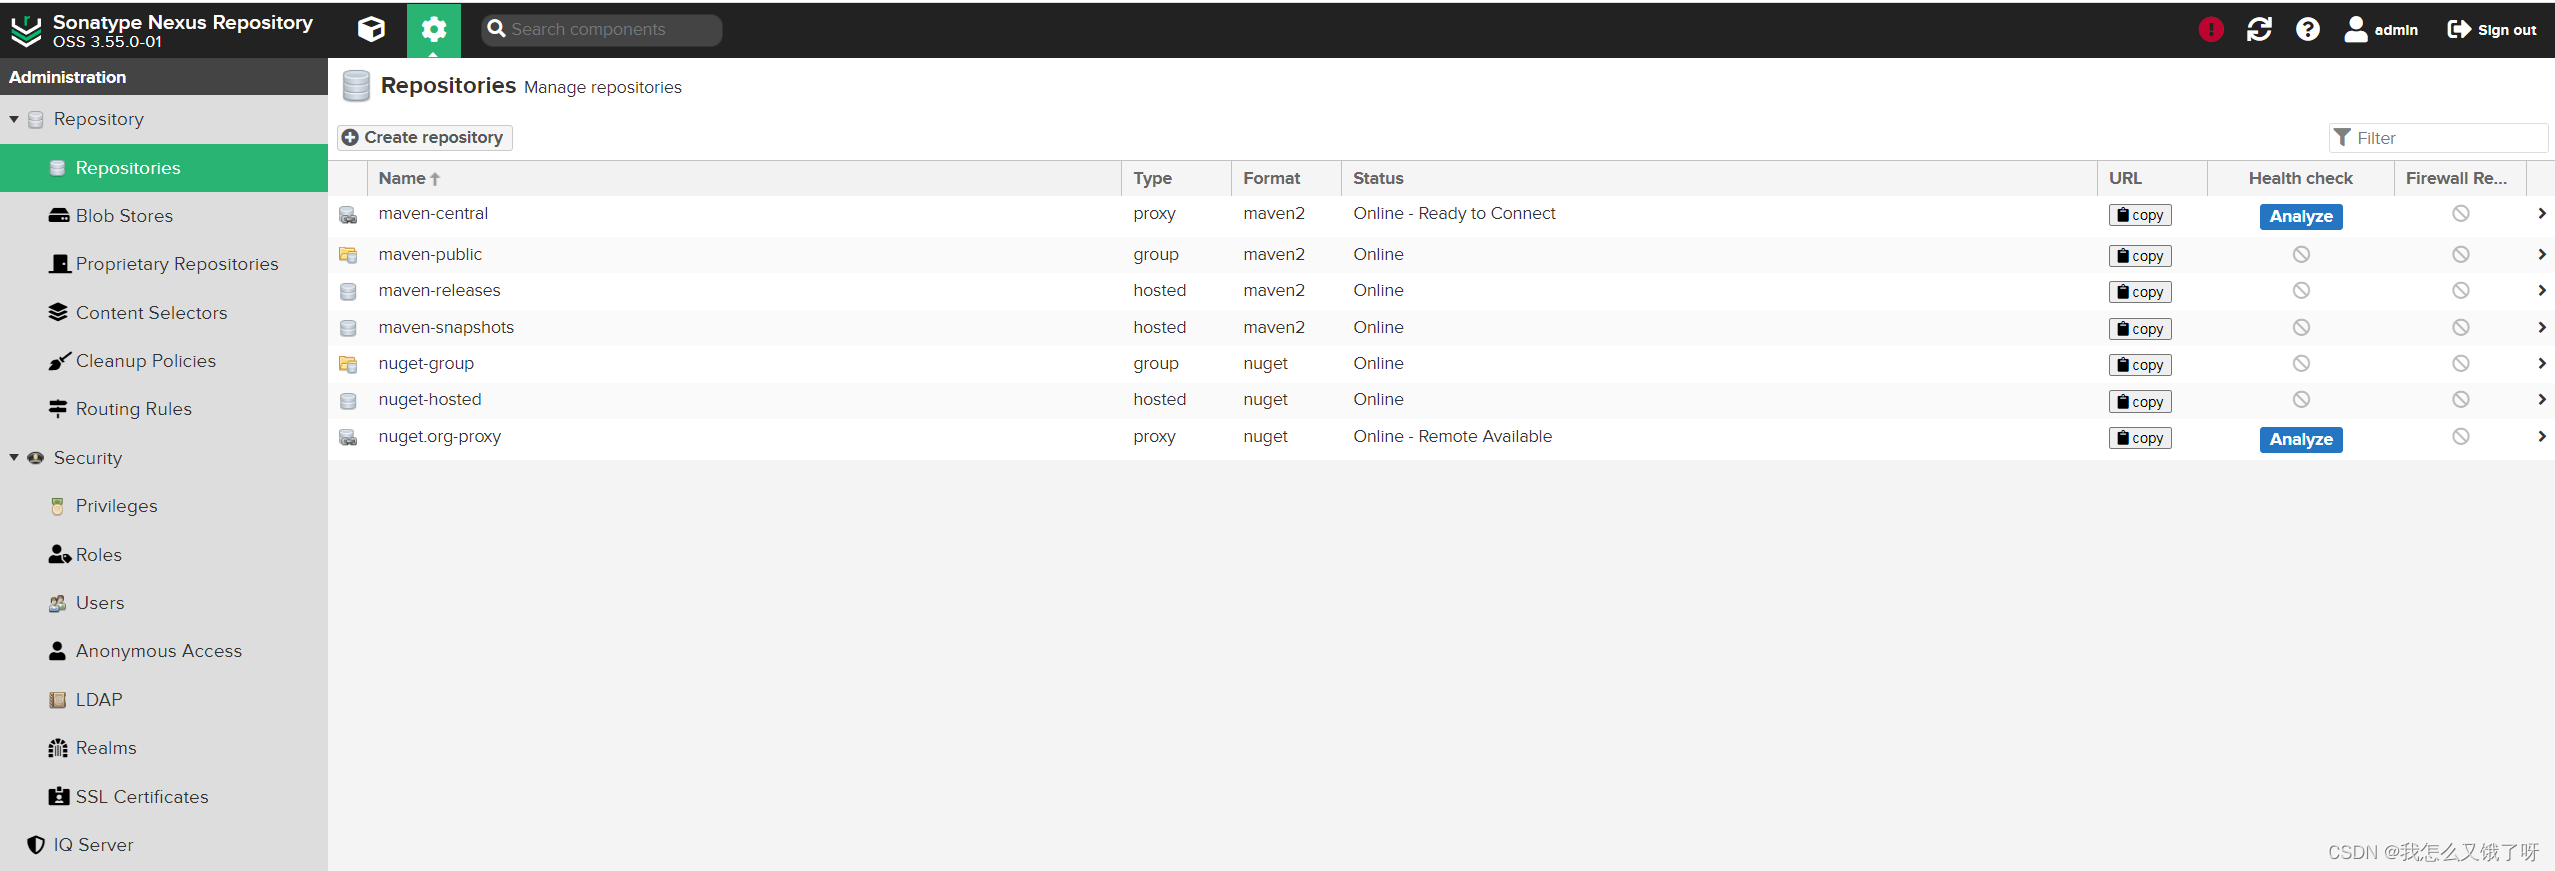Sort by the Format column header
This screenshot has height=871, width=2555.
(1286, 178)
